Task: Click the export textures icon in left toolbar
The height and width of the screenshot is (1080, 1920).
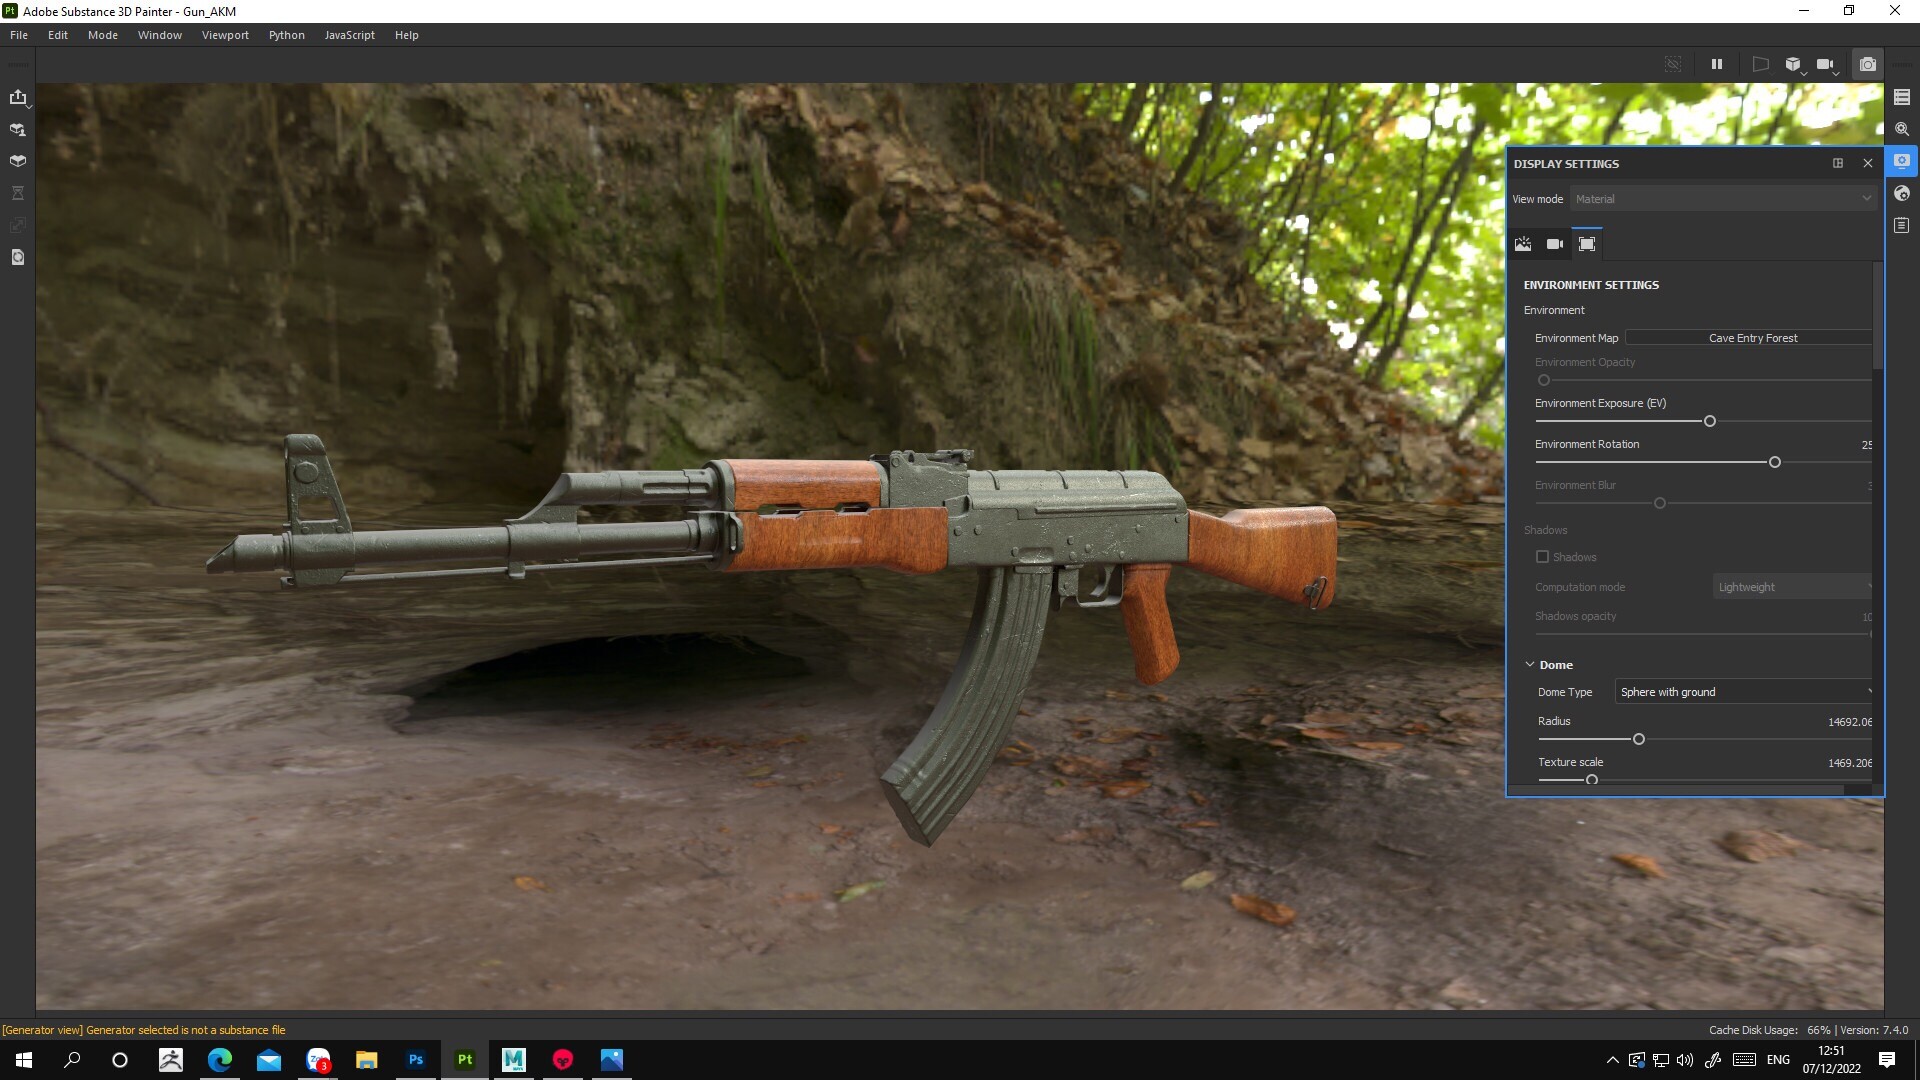Action: click(18, 97)
